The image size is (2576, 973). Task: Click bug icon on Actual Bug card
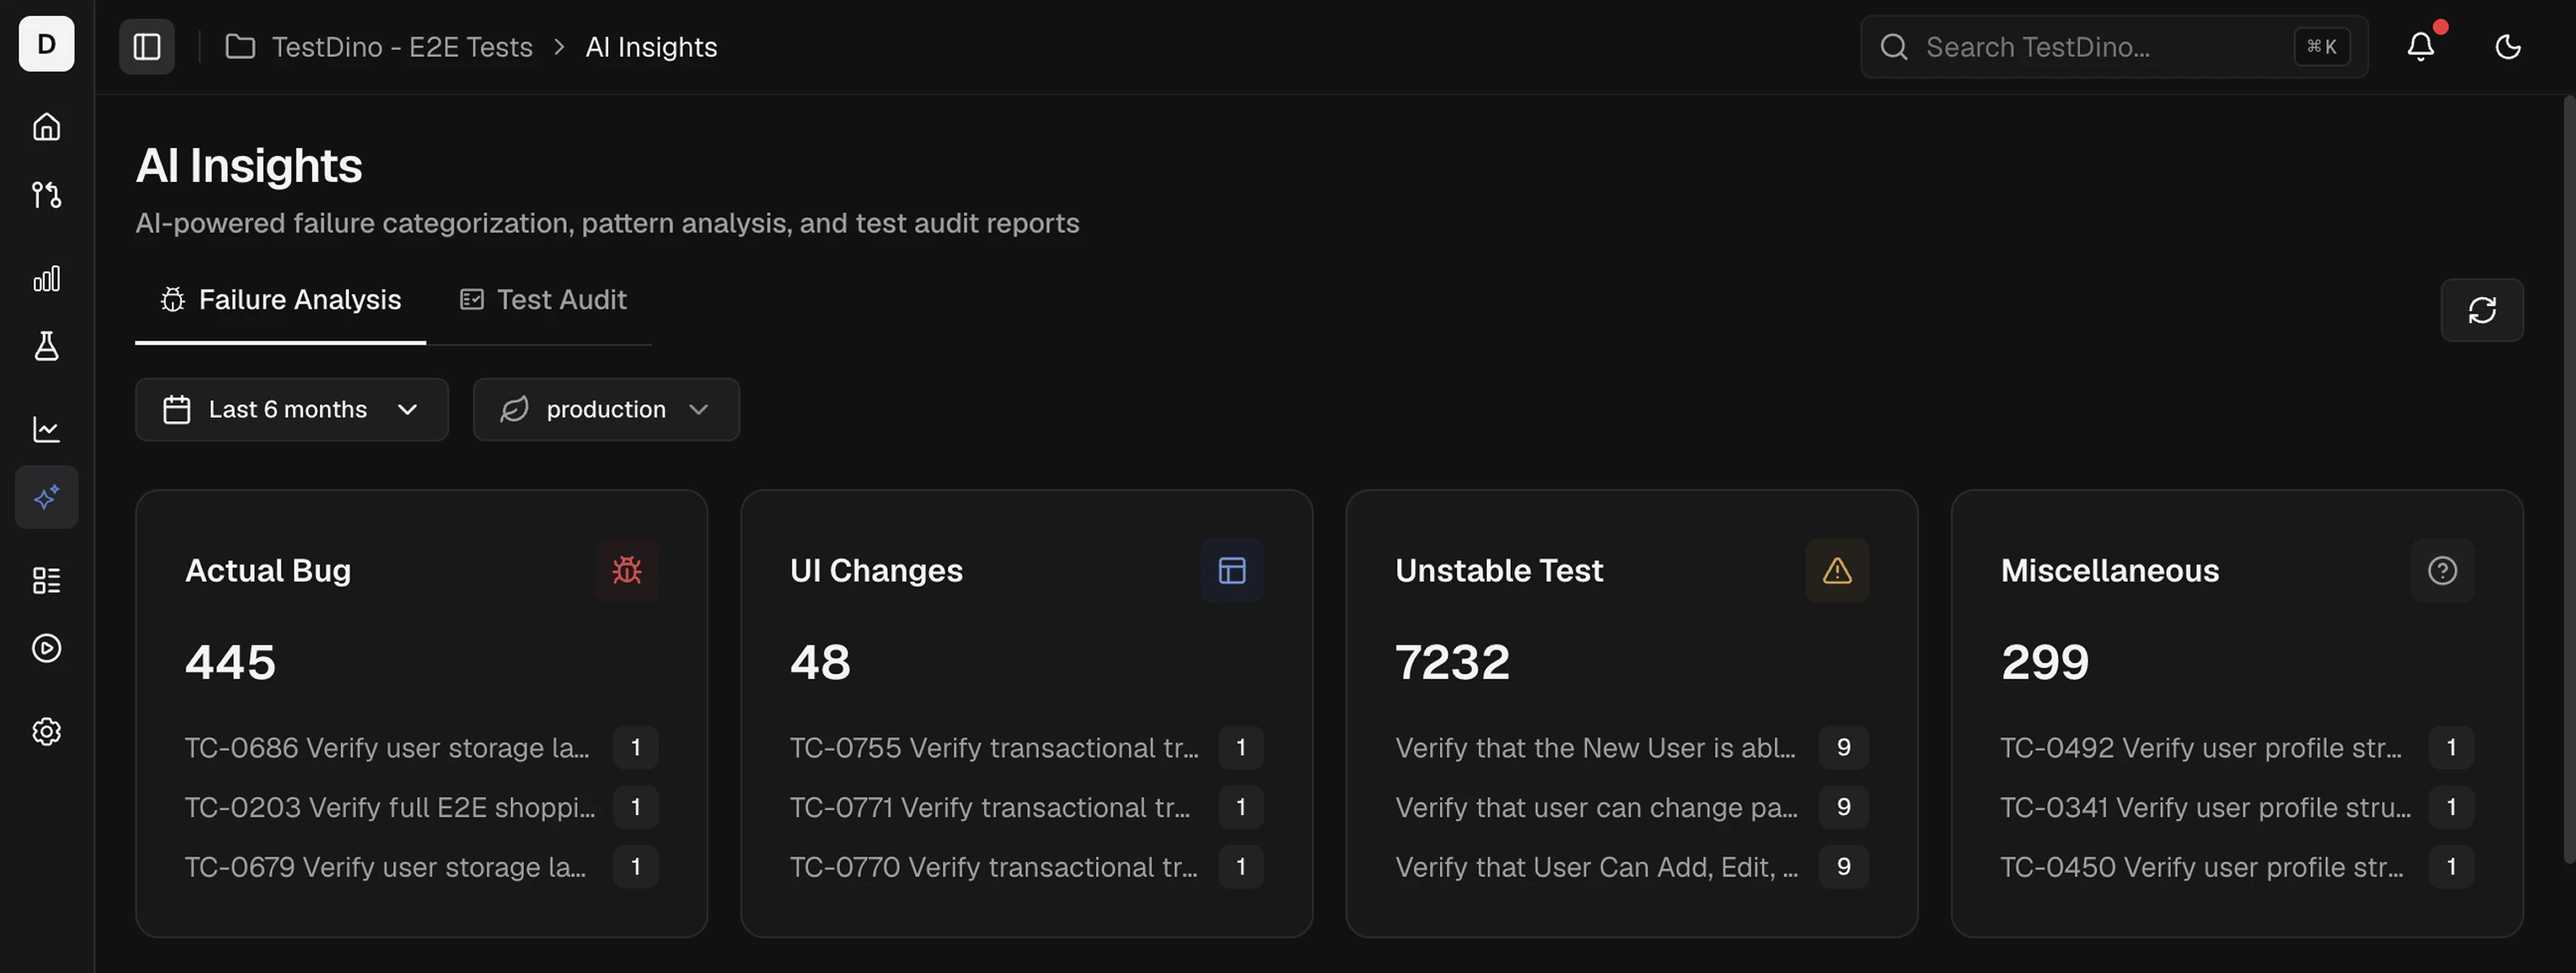[x=627, y=570]
